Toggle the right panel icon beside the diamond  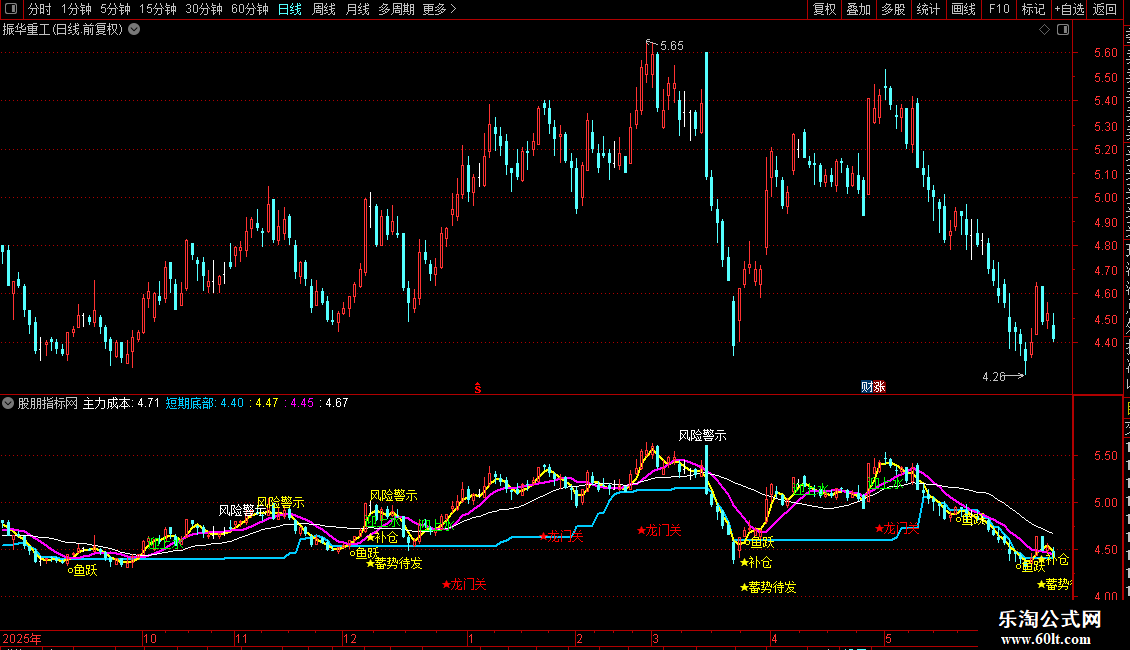[x=1063, y=30]
